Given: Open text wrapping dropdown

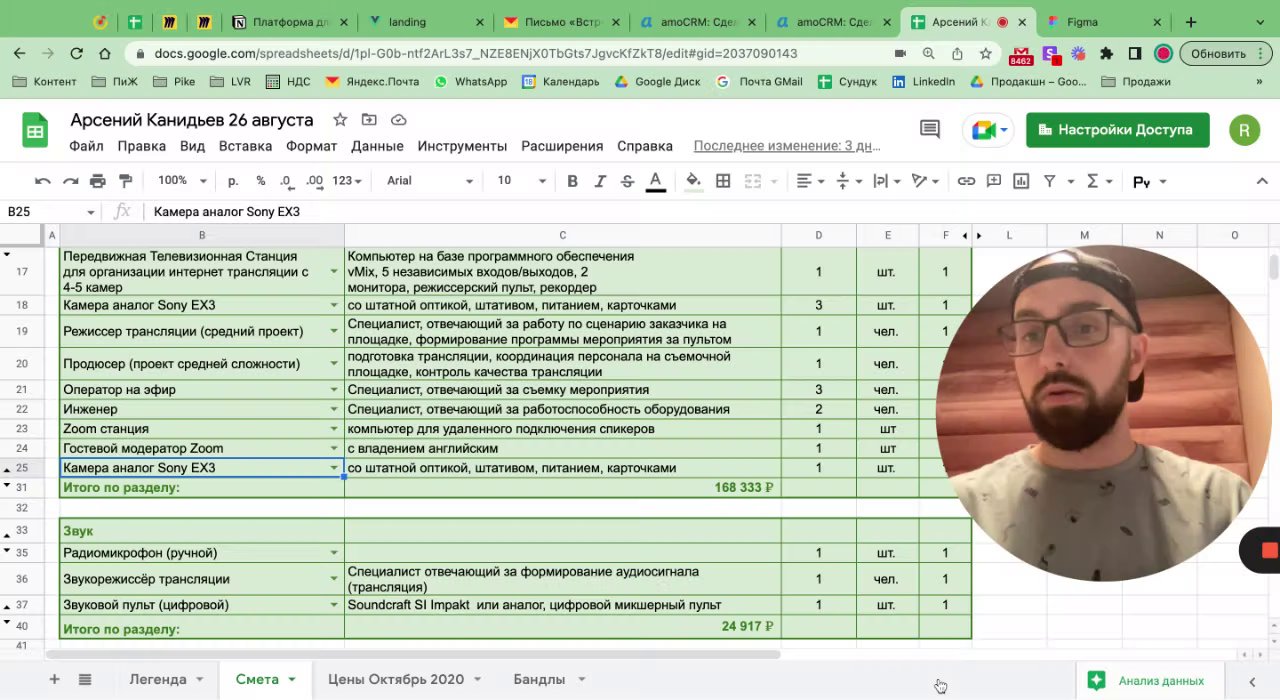Looking at the screenshot, I should coord(886,181).
